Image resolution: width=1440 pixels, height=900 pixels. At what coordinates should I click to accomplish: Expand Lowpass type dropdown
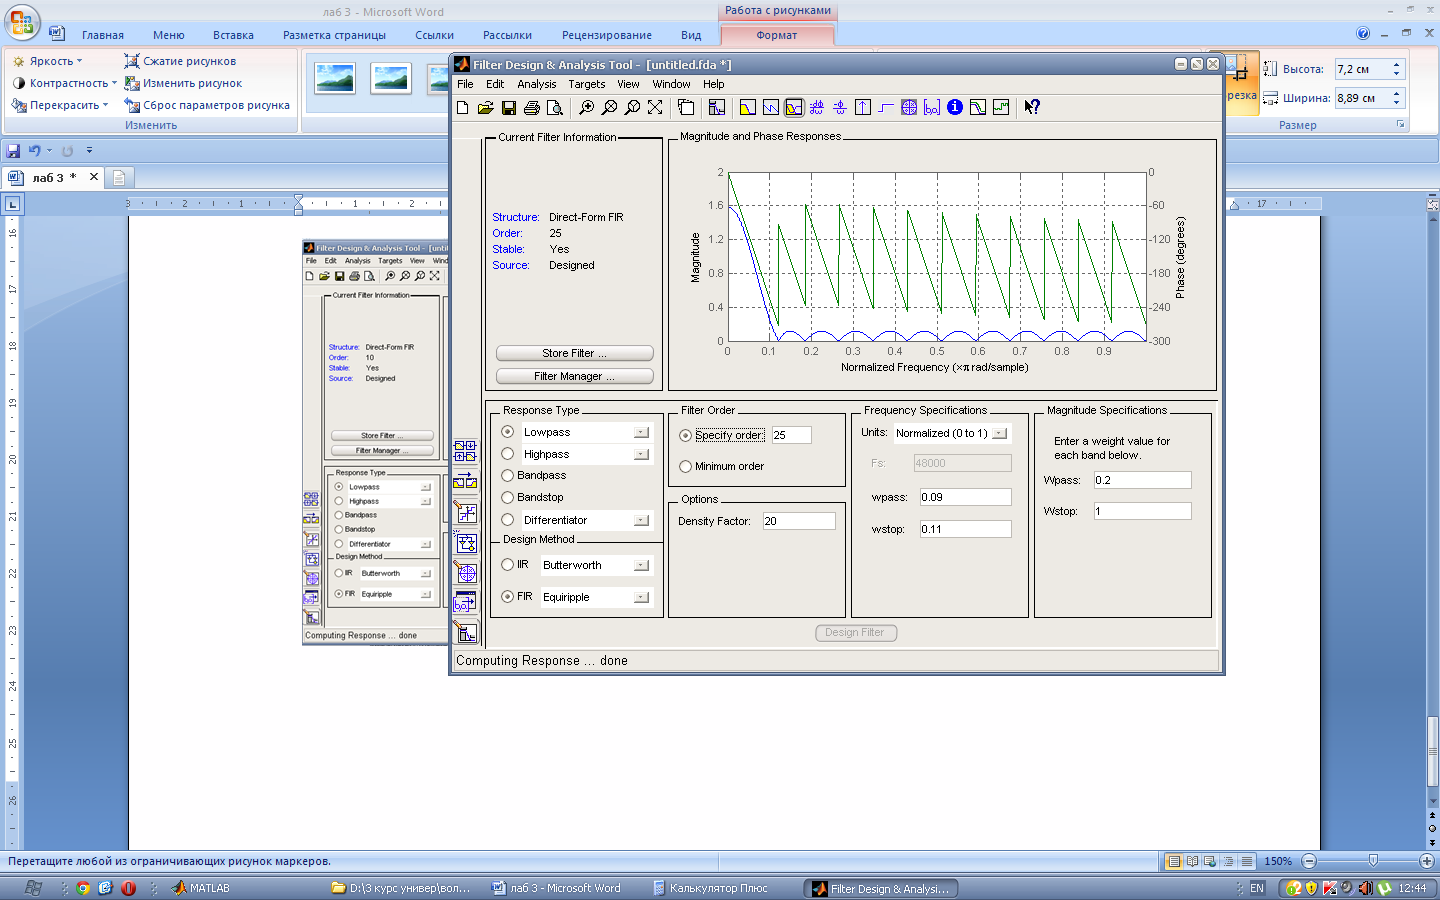pyautogui.click(x=641, y=433)
